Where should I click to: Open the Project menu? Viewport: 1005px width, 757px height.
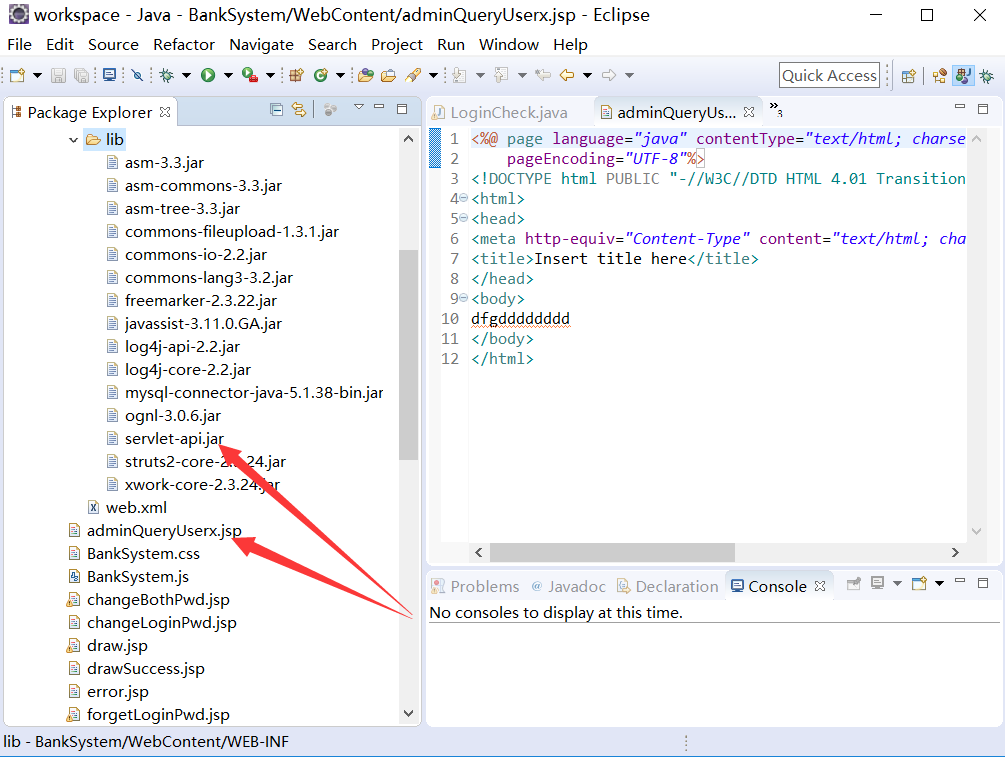click(x=397, y=45)
